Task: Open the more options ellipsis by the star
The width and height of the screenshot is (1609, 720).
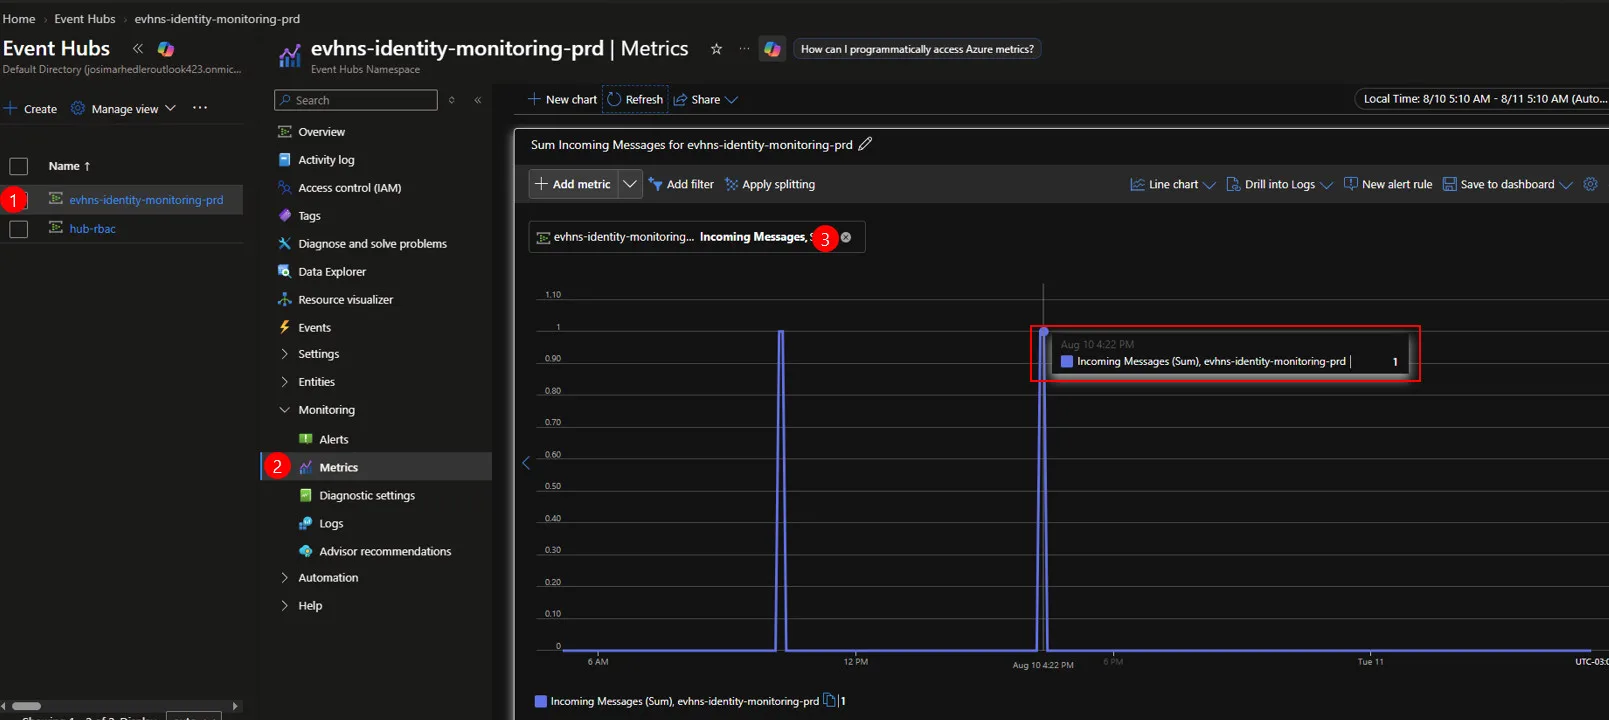Action: (744, 49)
